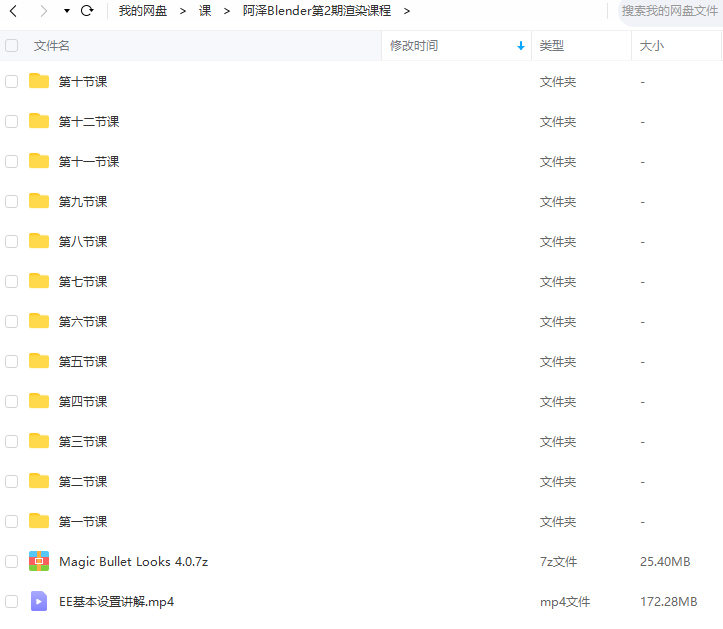Check the box for 第十二节课 folder
The height and width of the screenshot is (629, 723).
click(12, 121)
